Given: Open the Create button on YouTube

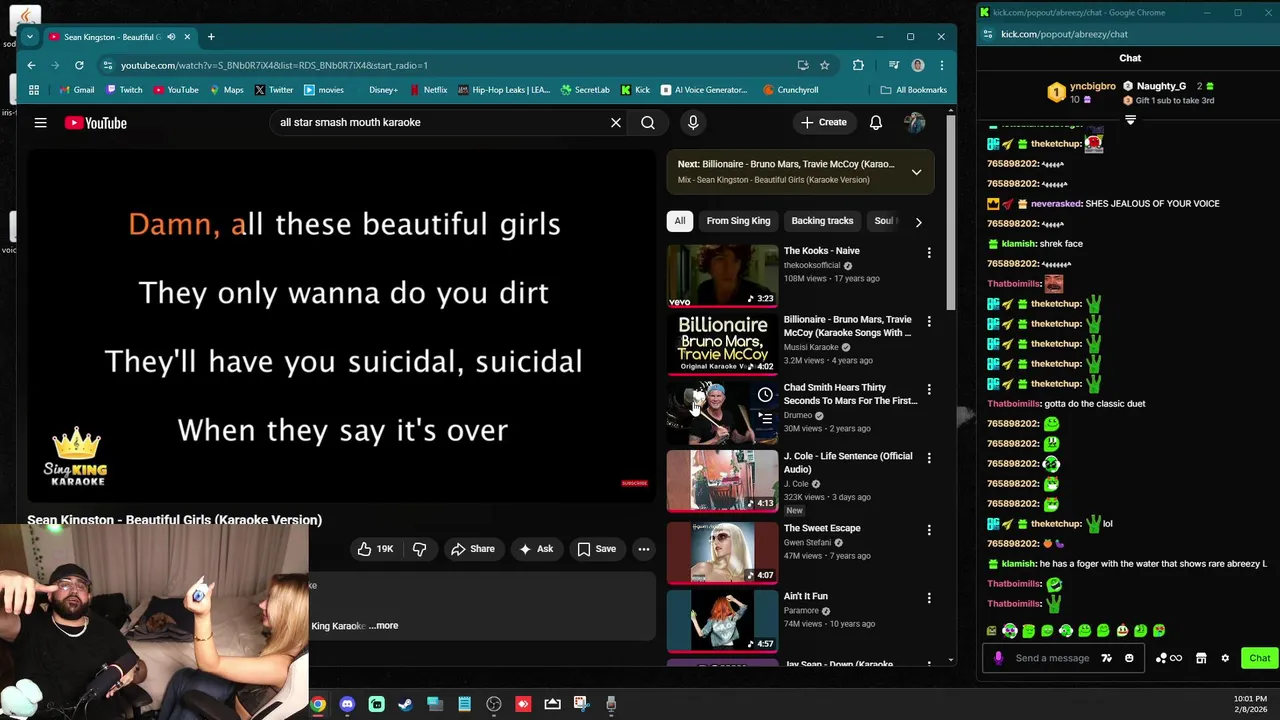Looking at the screenshot, I should 824,122.
